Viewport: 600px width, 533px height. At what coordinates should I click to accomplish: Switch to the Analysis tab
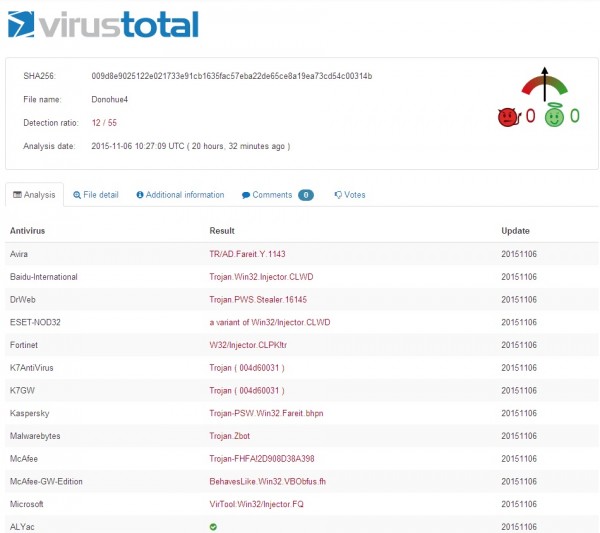click(34, 195)
